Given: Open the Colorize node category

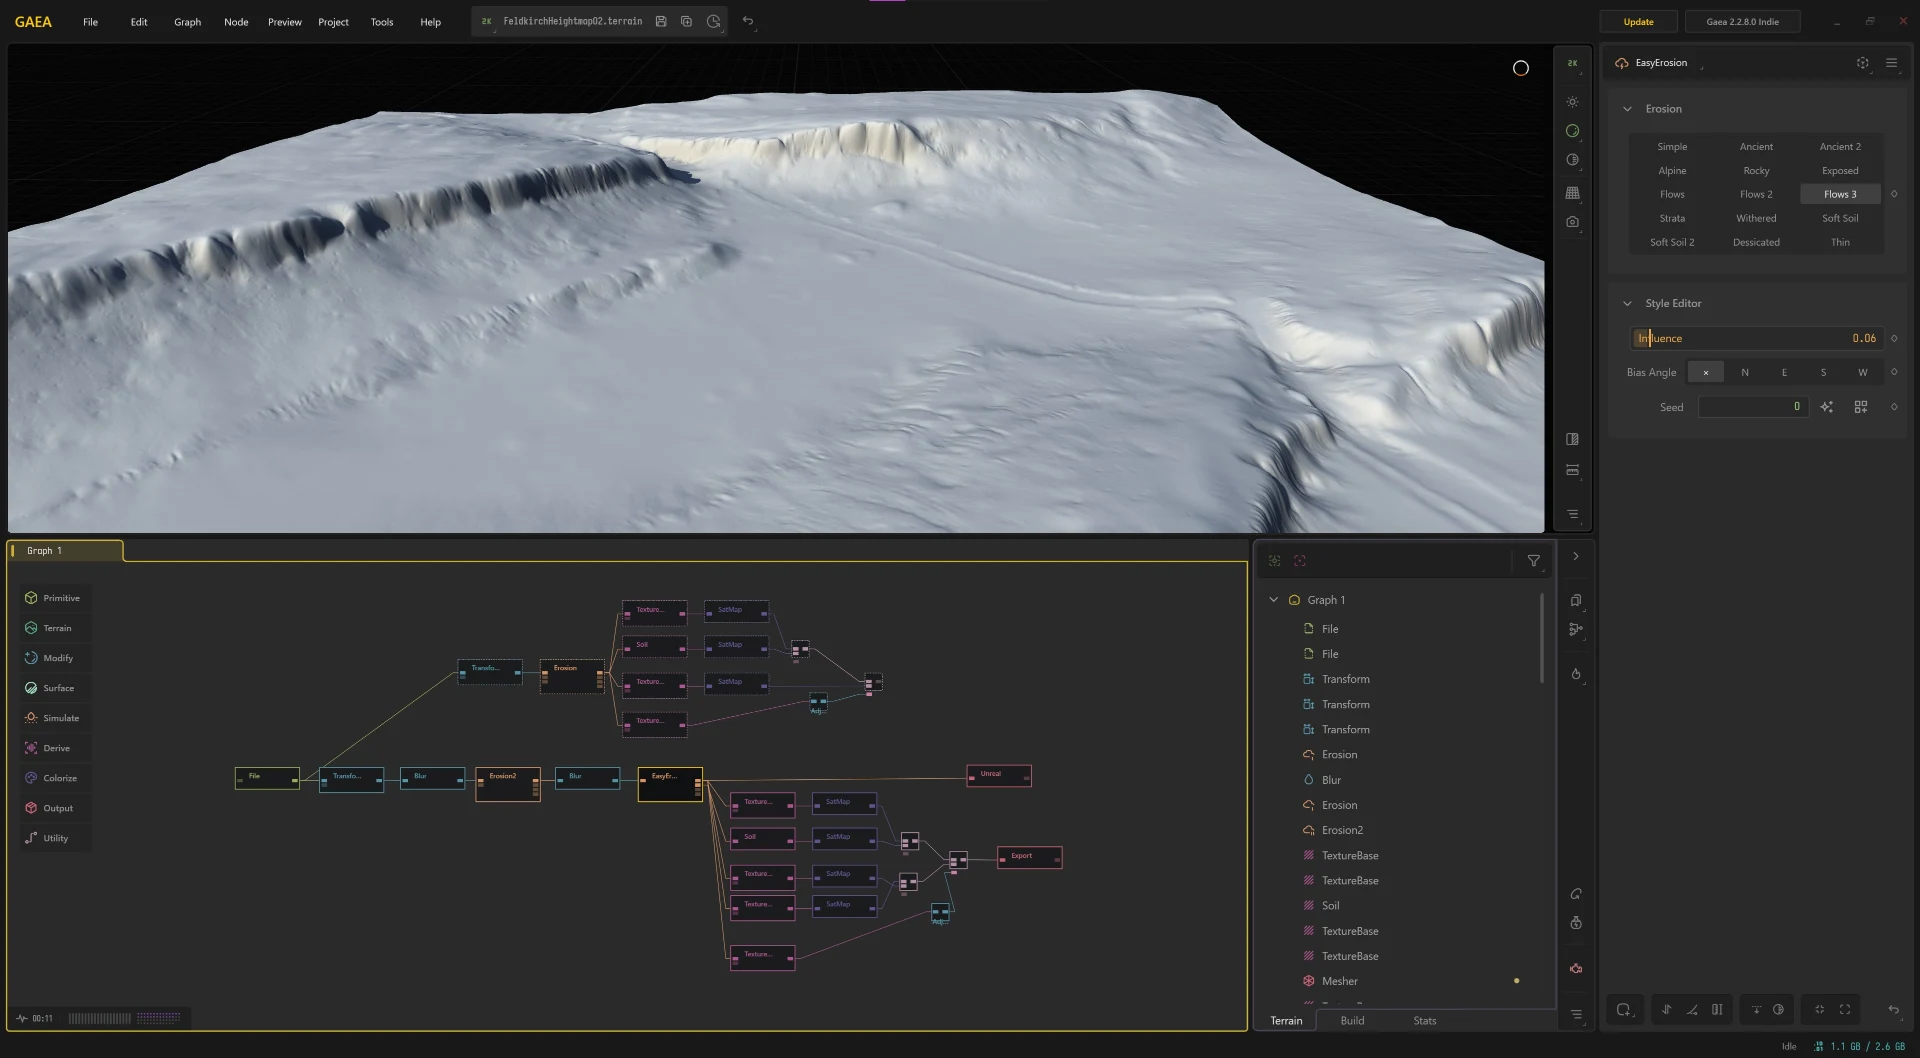Looking at the screenshot, I should click(55, 778).
